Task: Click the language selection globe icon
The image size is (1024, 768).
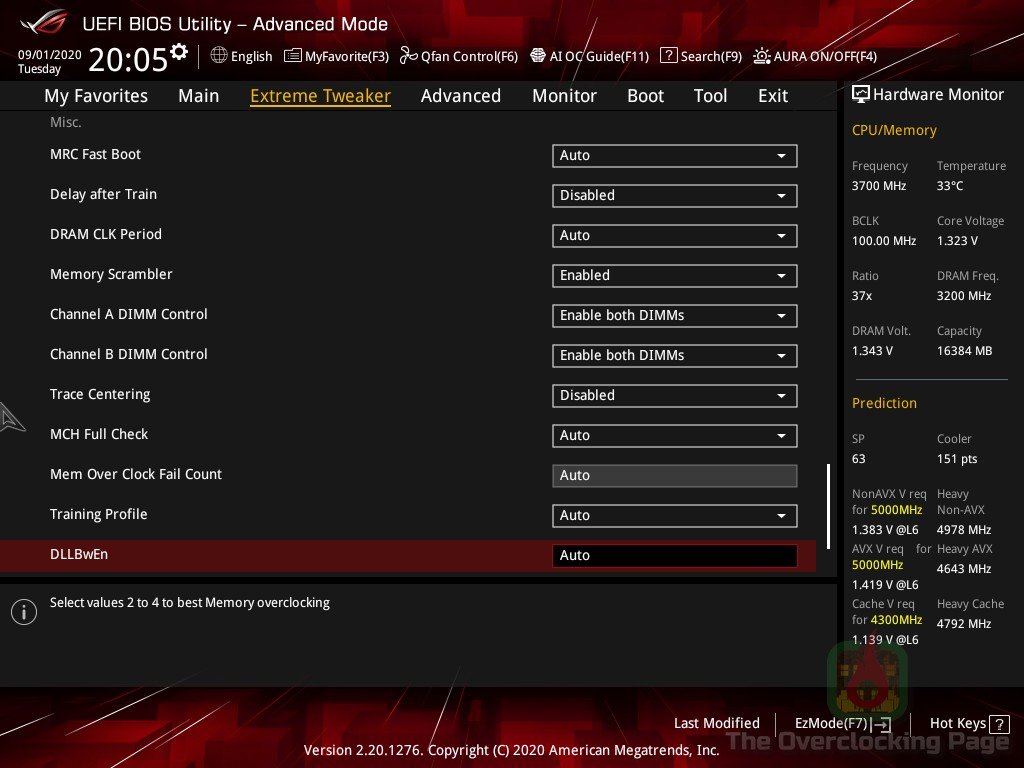Action: coord(218,56)
